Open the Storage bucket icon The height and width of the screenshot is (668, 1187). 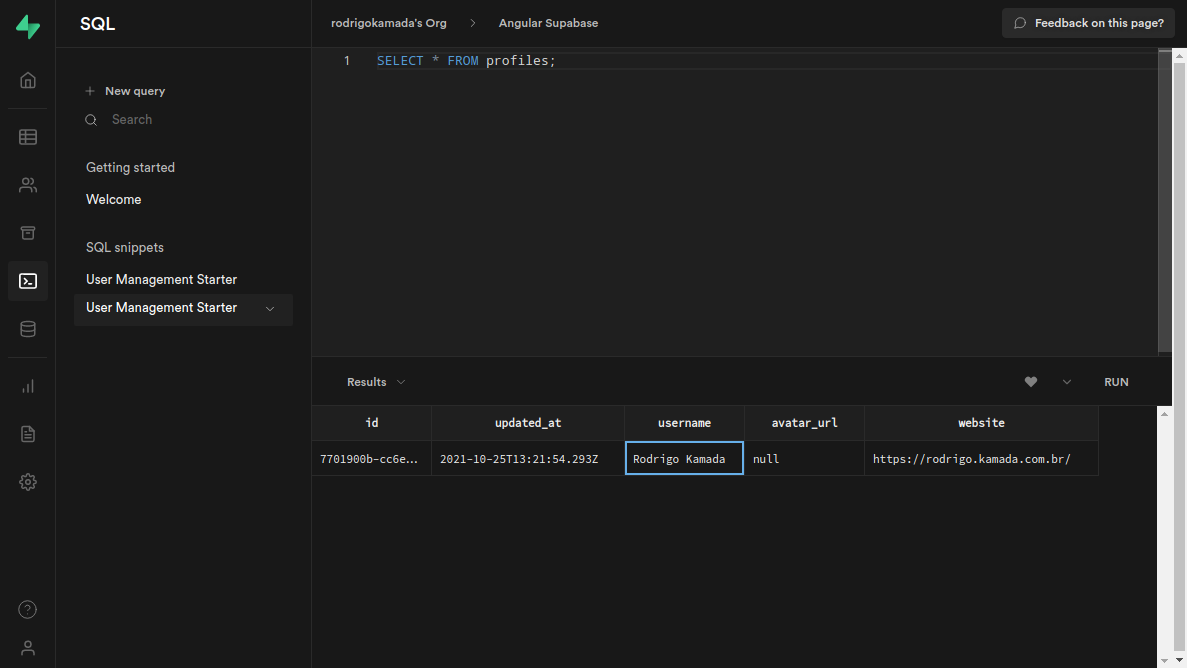(28, 233)
